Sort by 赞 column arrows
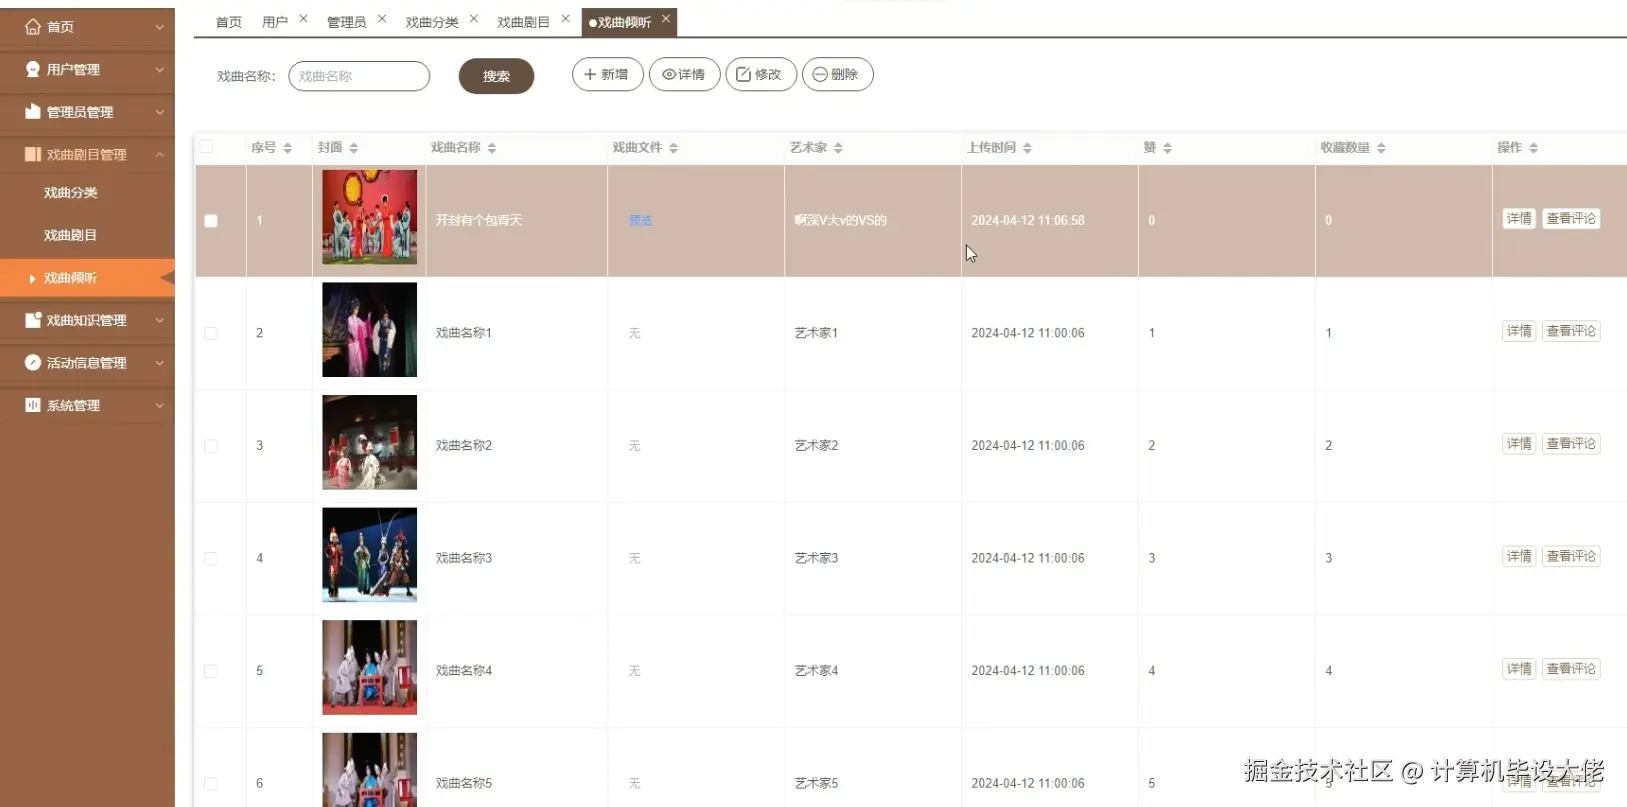 (1167, 148)
